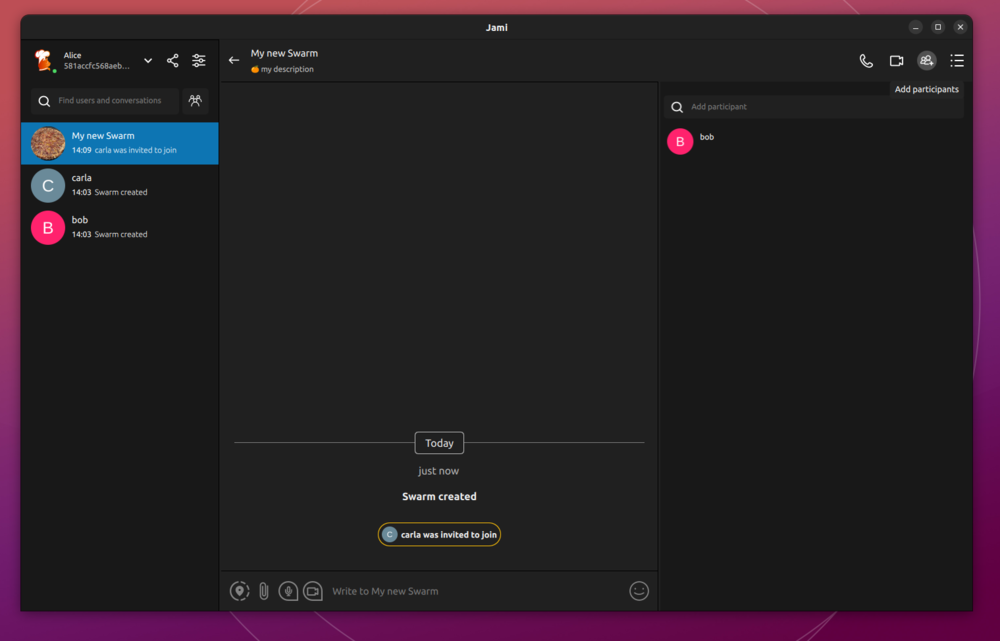Screen dimensions: 1000x641
Task: Record a video message
Action: 312,591
